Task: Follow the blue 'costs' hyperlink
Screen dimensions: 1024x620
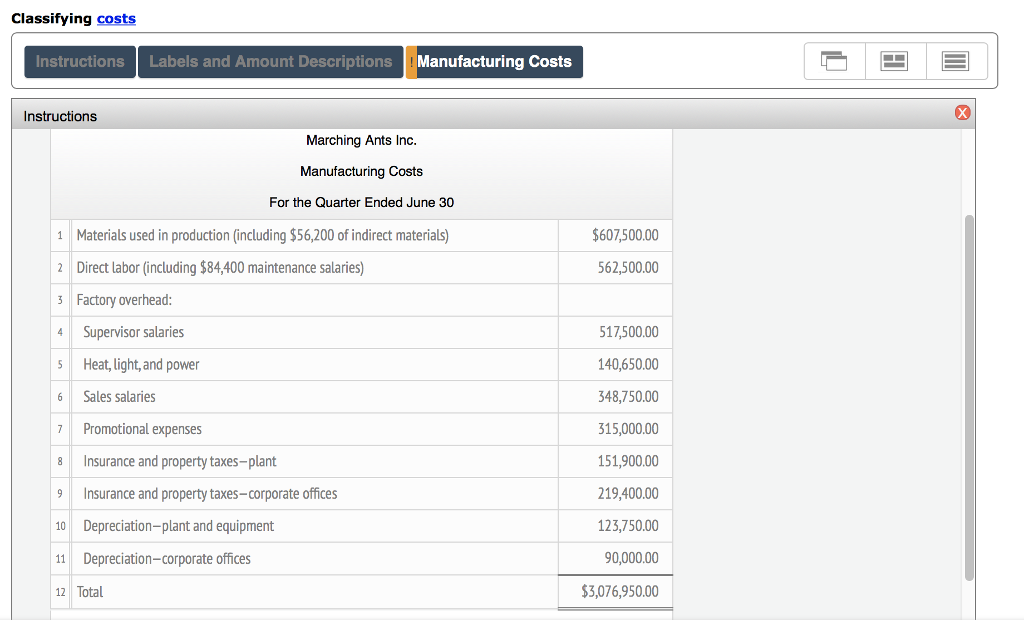Action: (x=116, y=19)
